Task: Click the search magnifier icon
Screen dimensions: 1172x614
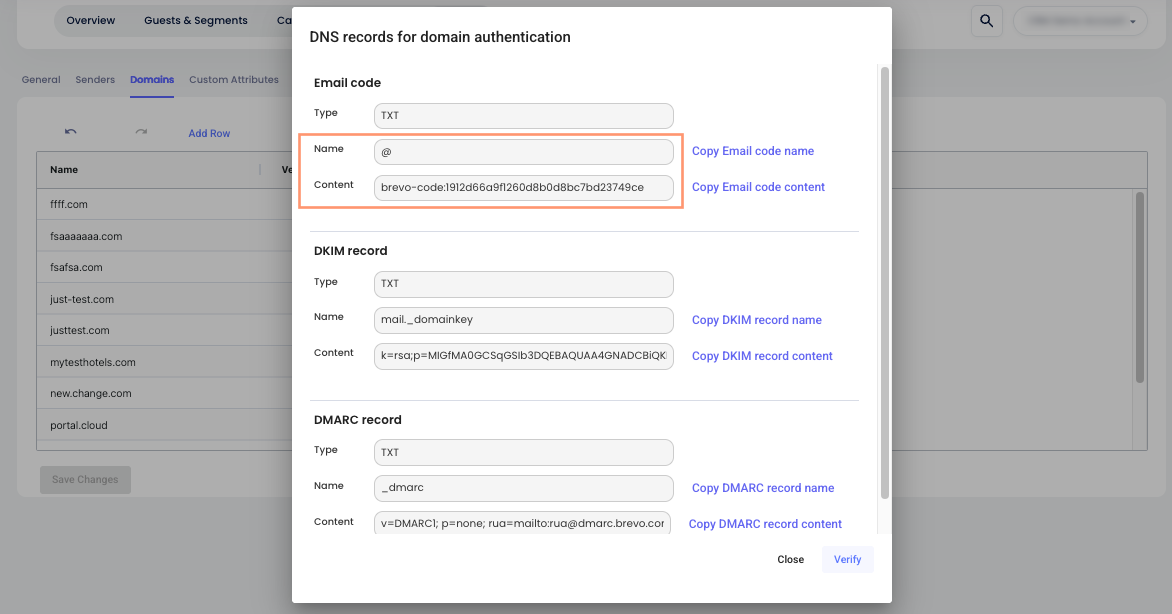Action: [x=986, y=21]
